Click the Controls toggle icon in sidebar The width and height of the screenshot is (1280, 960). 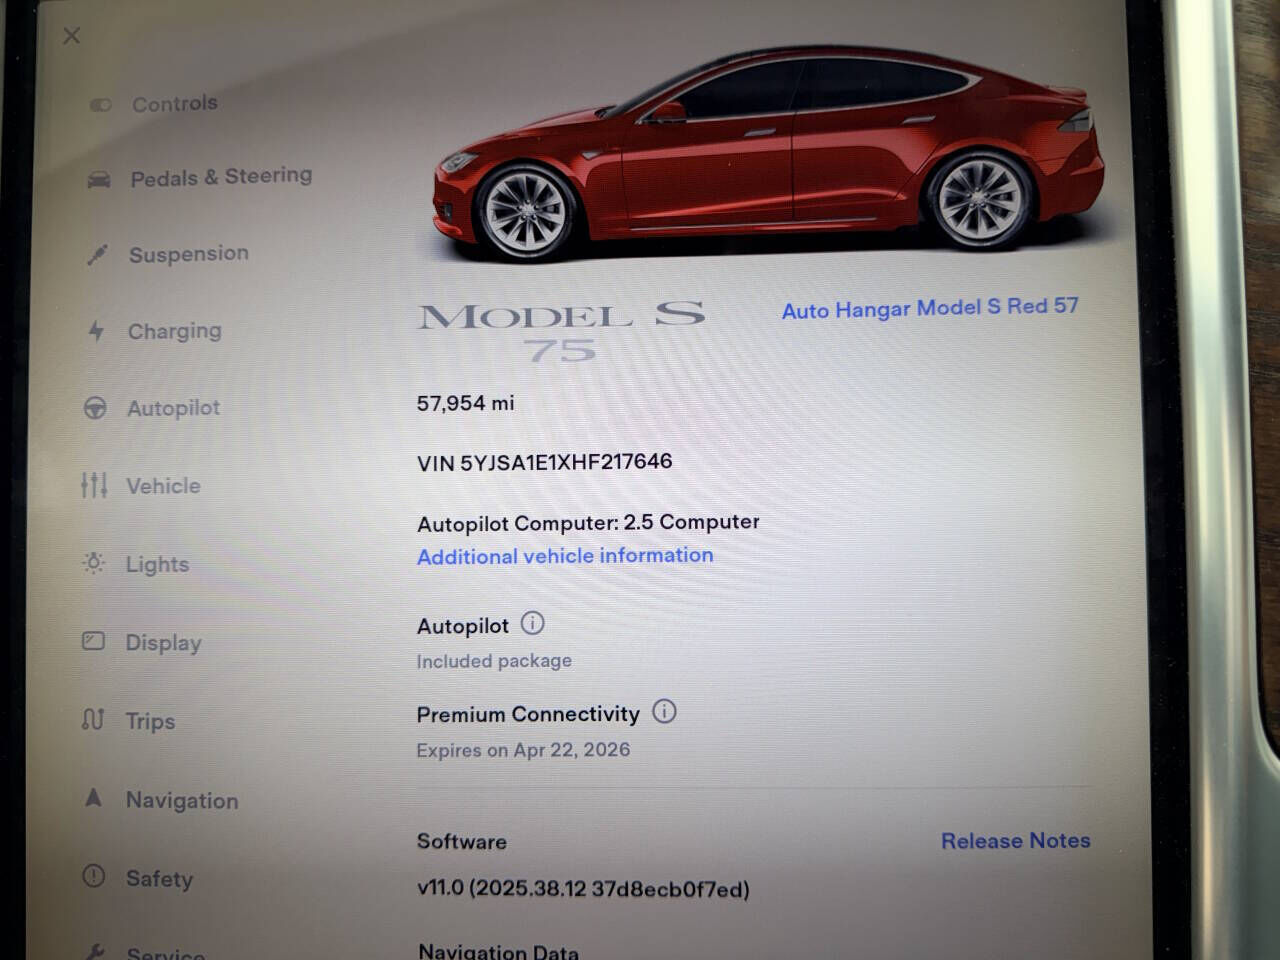coord(101,105)
